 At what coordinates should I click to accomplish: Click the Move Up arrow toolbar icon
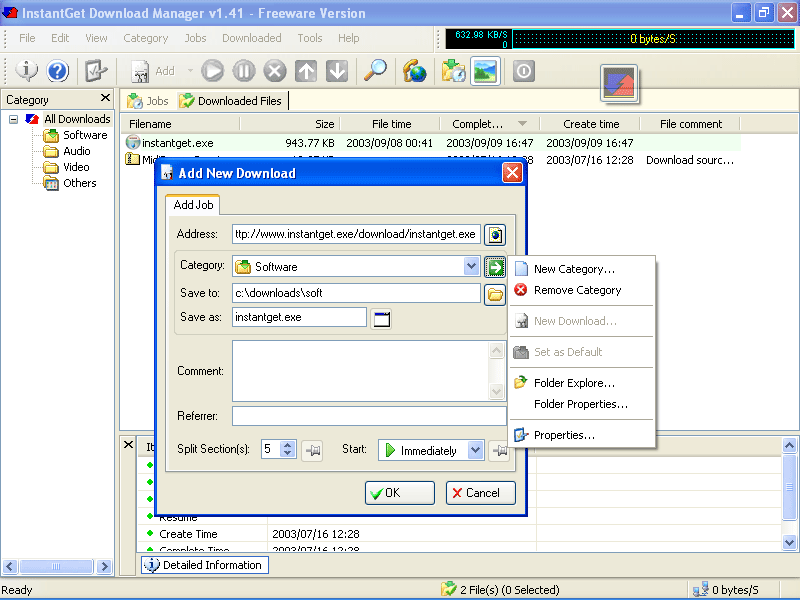[x=306, y=70]
